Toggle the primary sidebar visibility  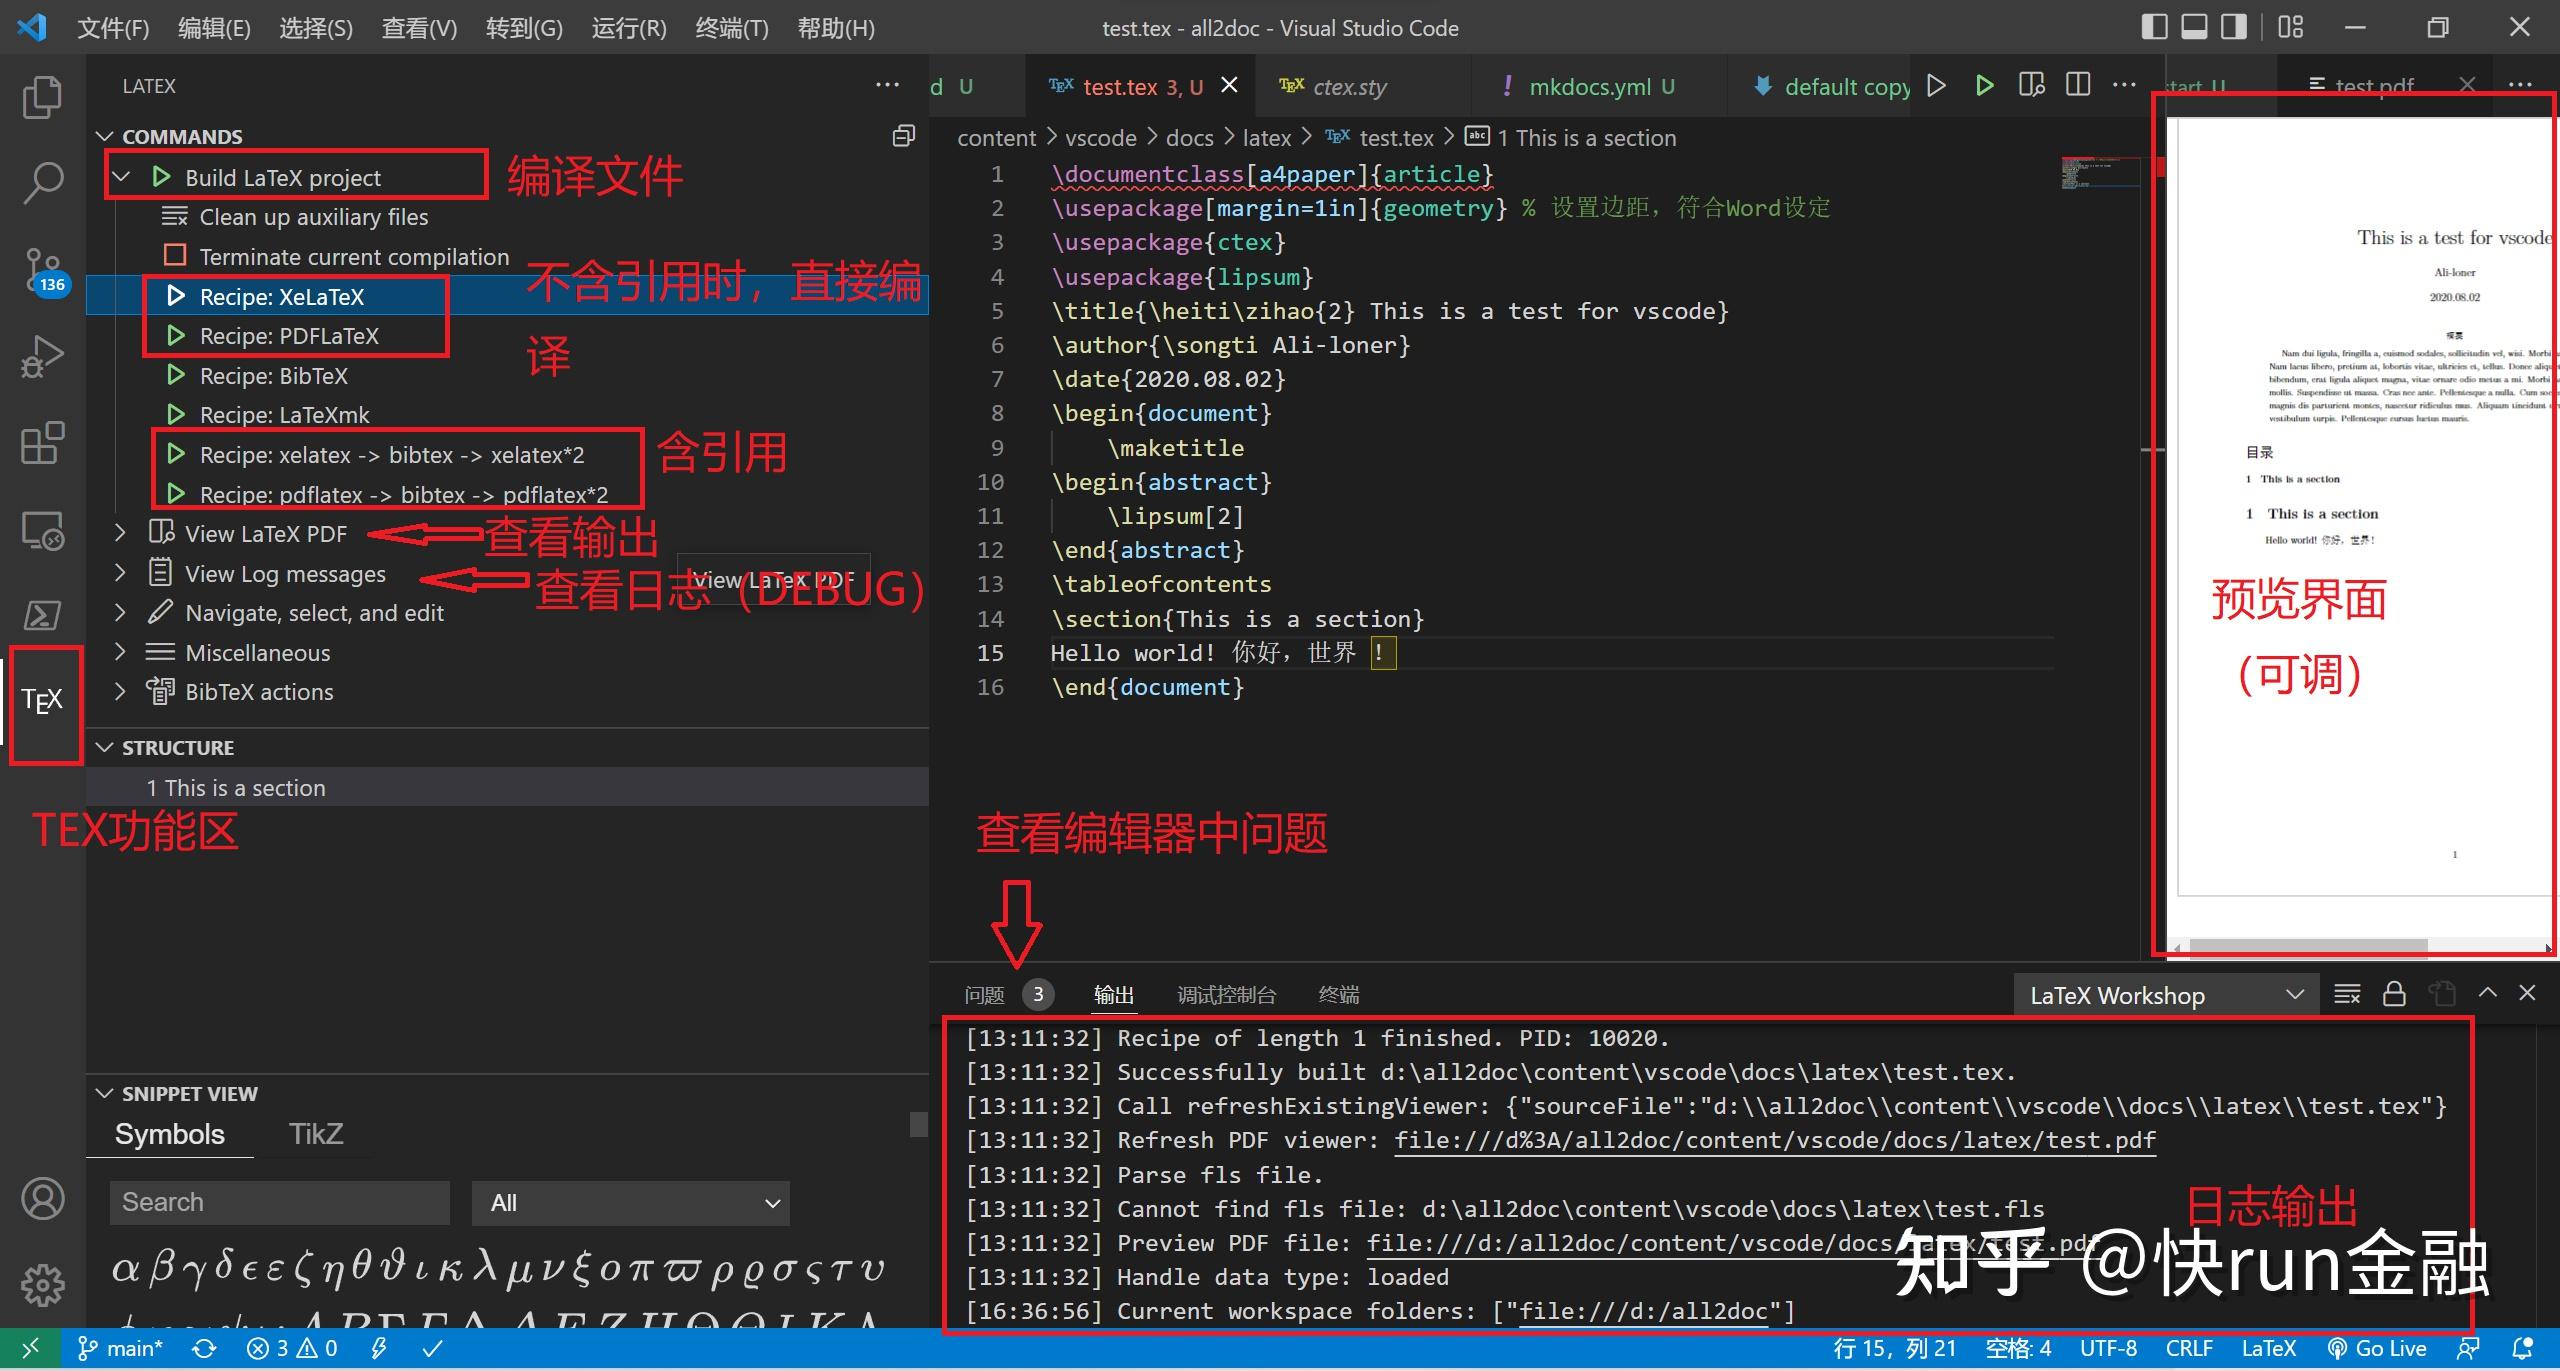[x=2153, y=26]
